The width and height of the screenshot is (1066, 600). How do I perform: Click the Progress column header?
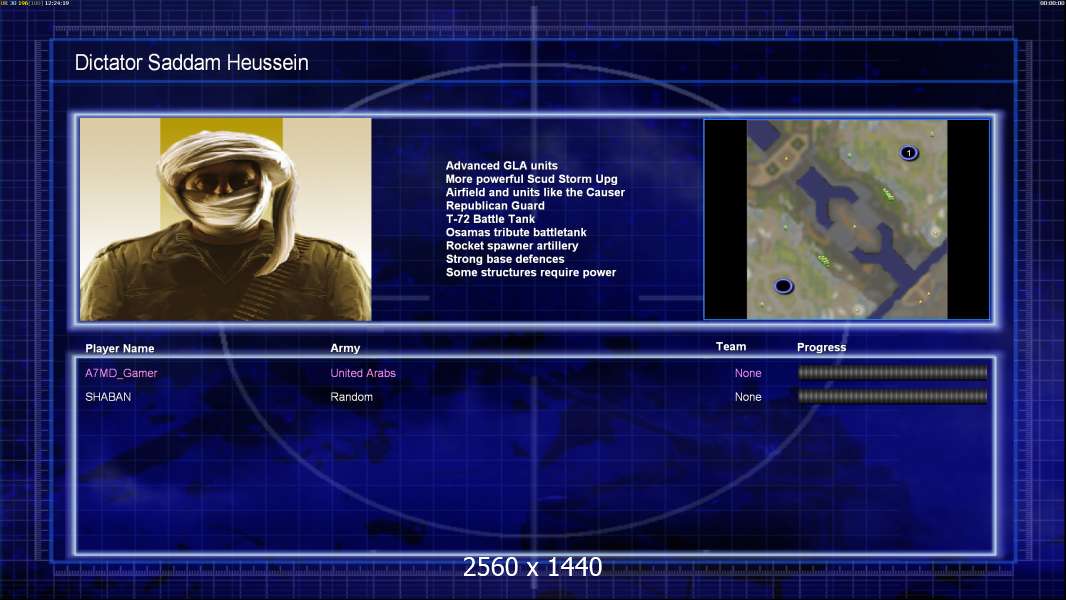pyautogui.click(x=821, y=348)
